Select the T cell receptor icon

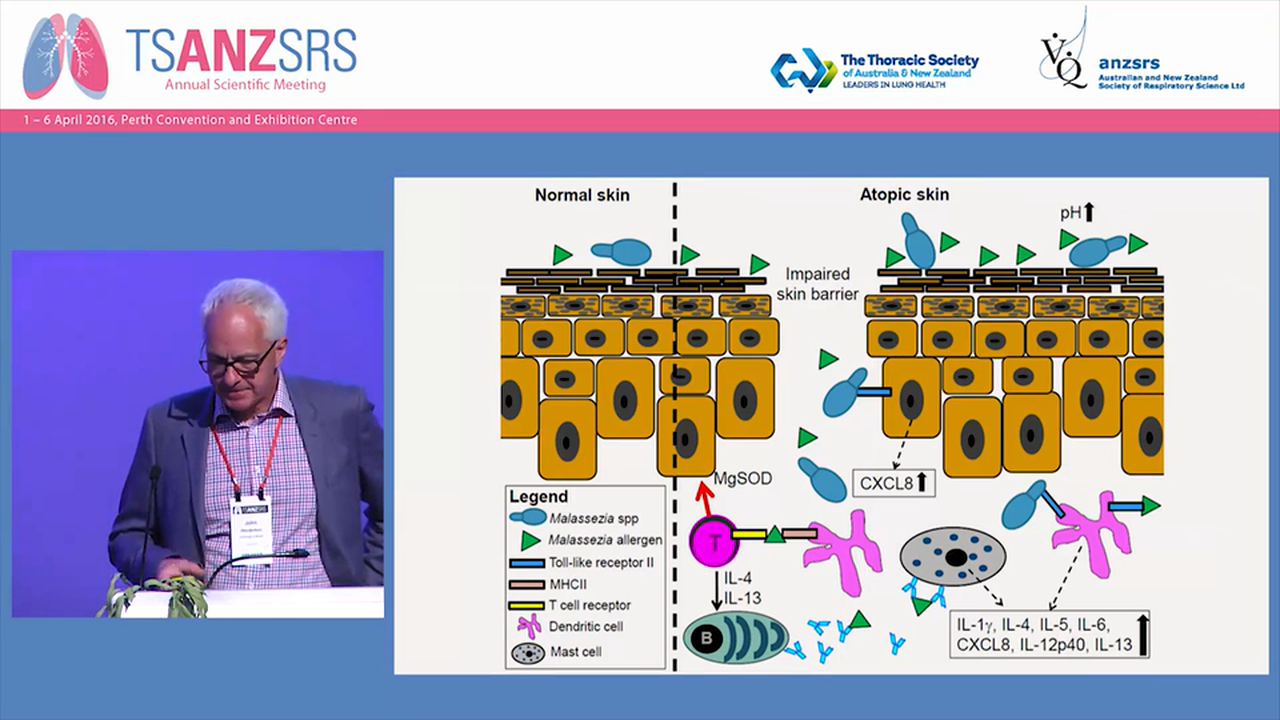(x=528, y=604)
